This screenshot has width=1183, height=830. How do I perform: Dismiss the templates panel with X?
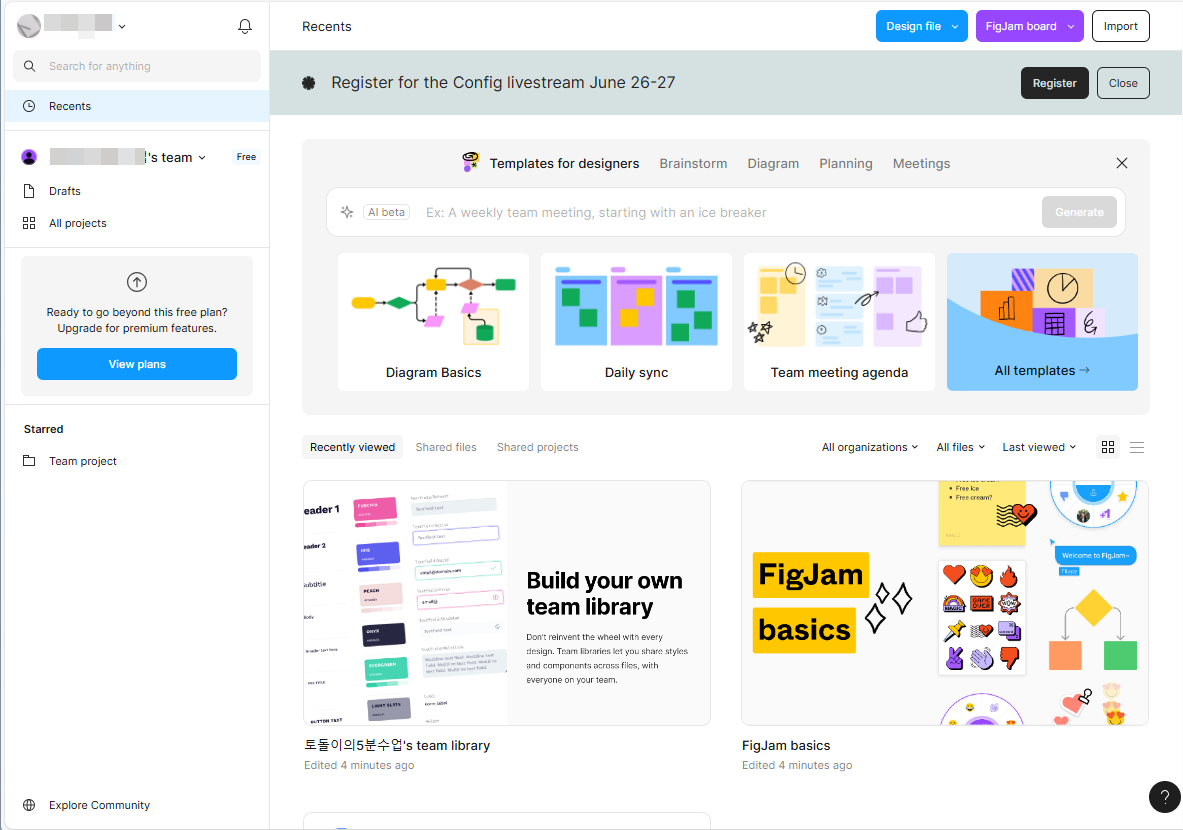(x=1122, y=163)
